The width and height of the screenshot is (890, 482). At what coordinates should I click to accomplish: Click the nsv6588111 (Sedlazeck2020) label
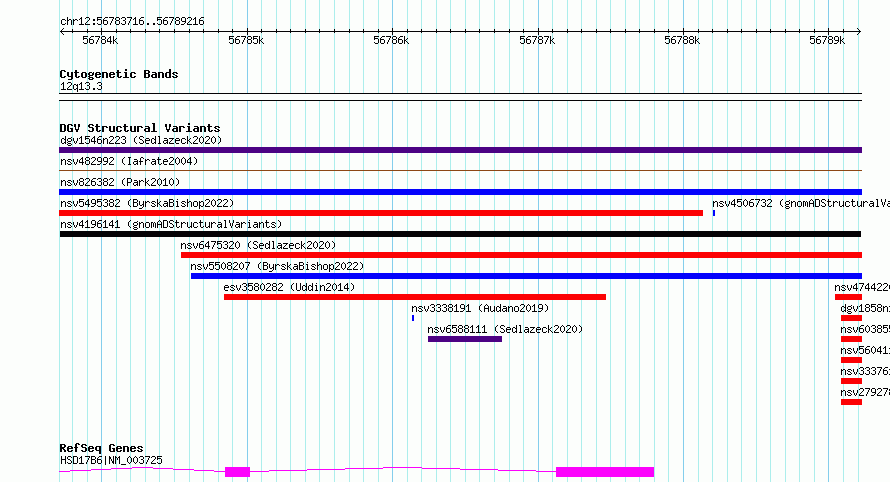[x=505, y=329]
